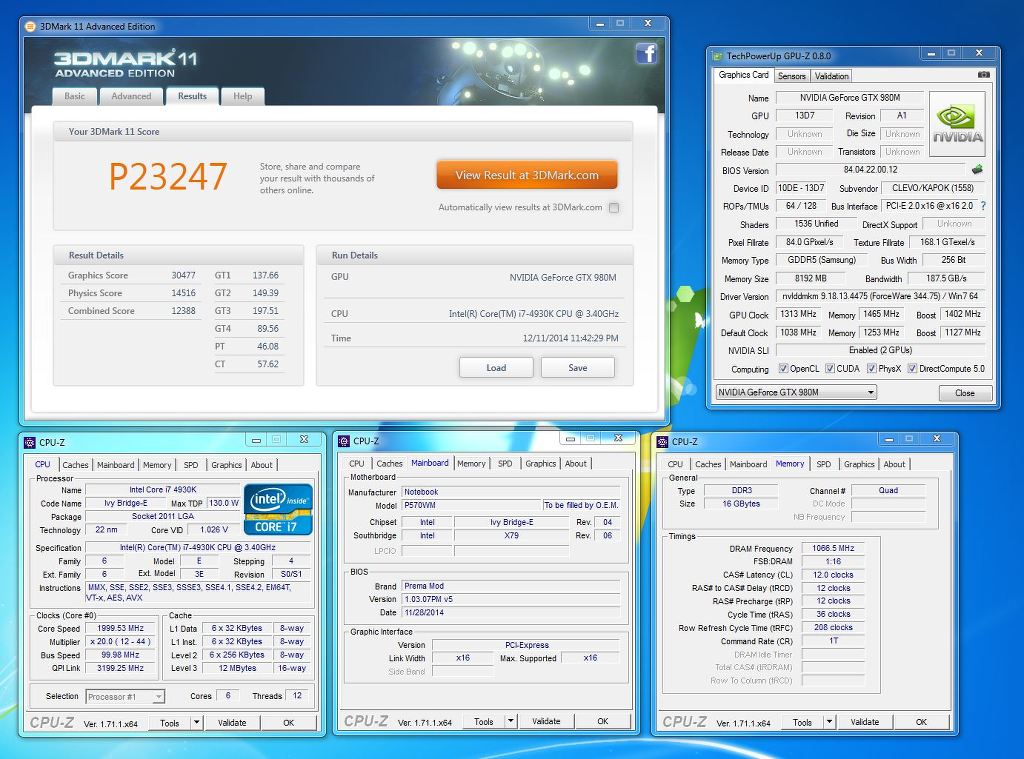Open the Validation tab in GPU-Z
This screenshot has width=1024, height=759.
point(831,76)
